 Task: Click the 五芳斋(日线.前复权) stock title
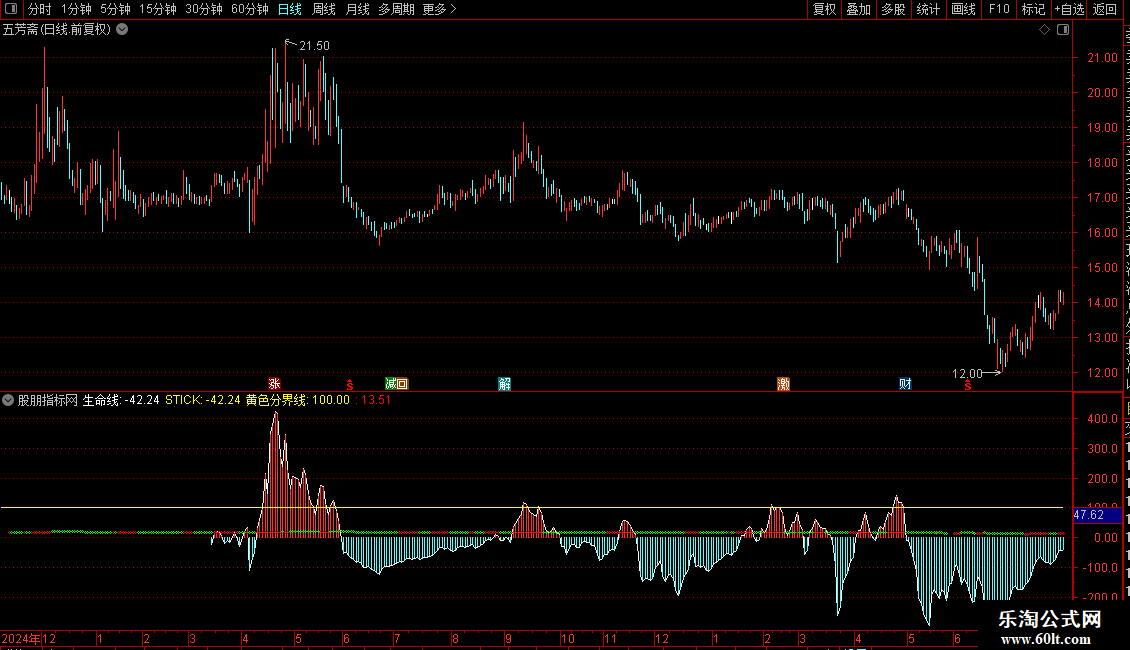point(57,30)
